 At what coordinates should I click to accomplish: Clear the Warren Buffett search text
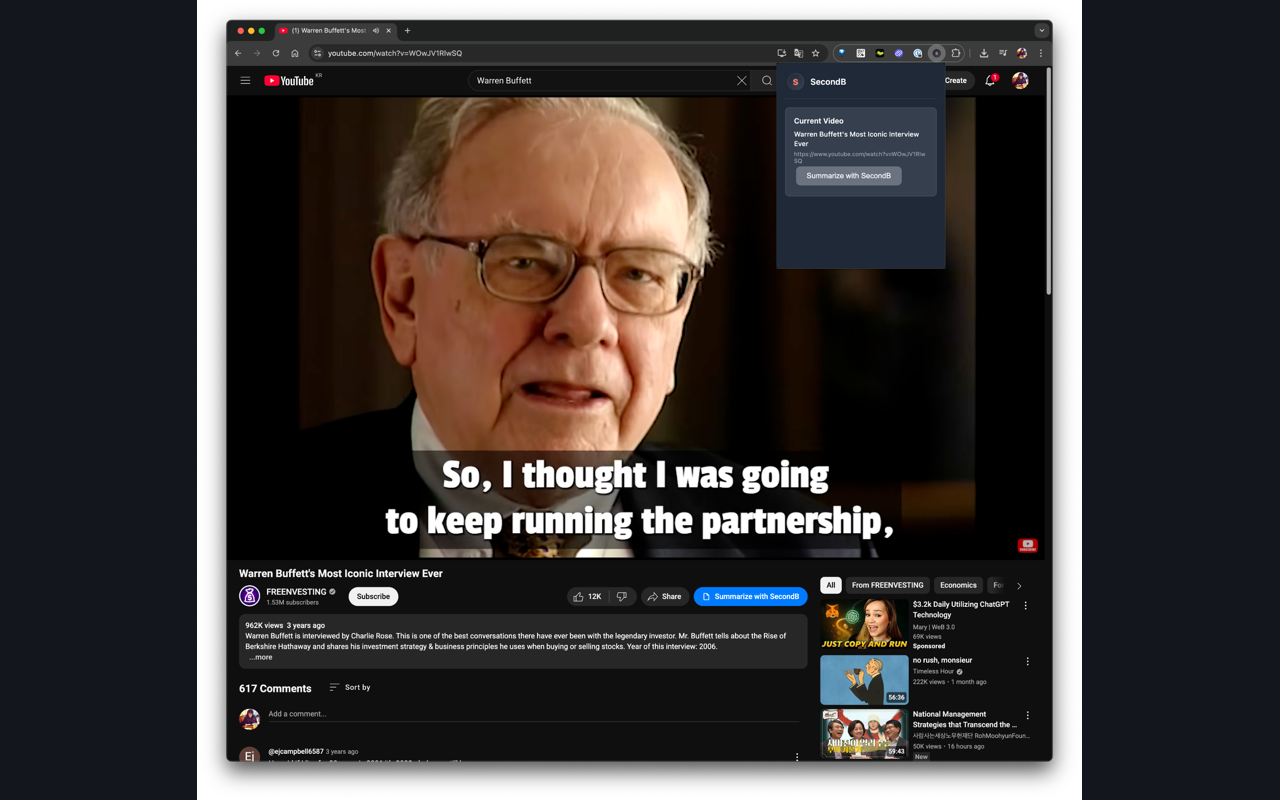(741, 81)
